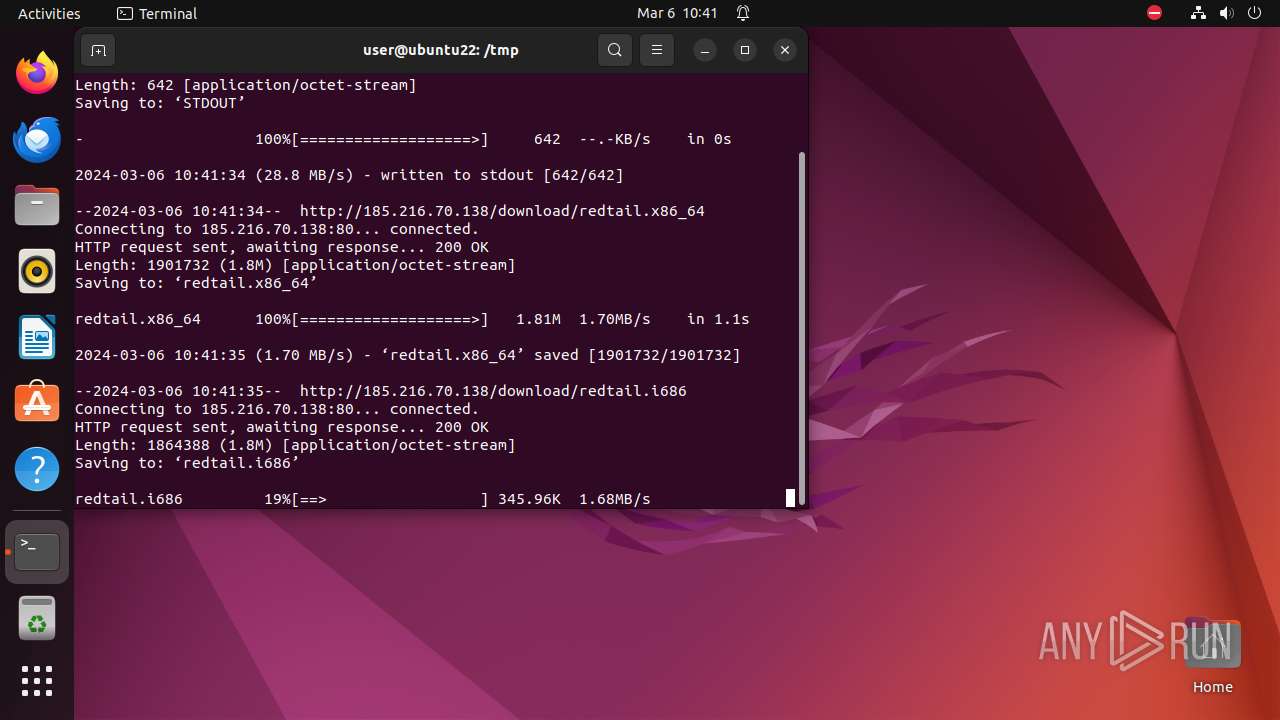Click the line "Saving to: 'redtail.x86_64'"
Image resolution: width=1280 pixels, height=720 pixels.
point(196,283)
